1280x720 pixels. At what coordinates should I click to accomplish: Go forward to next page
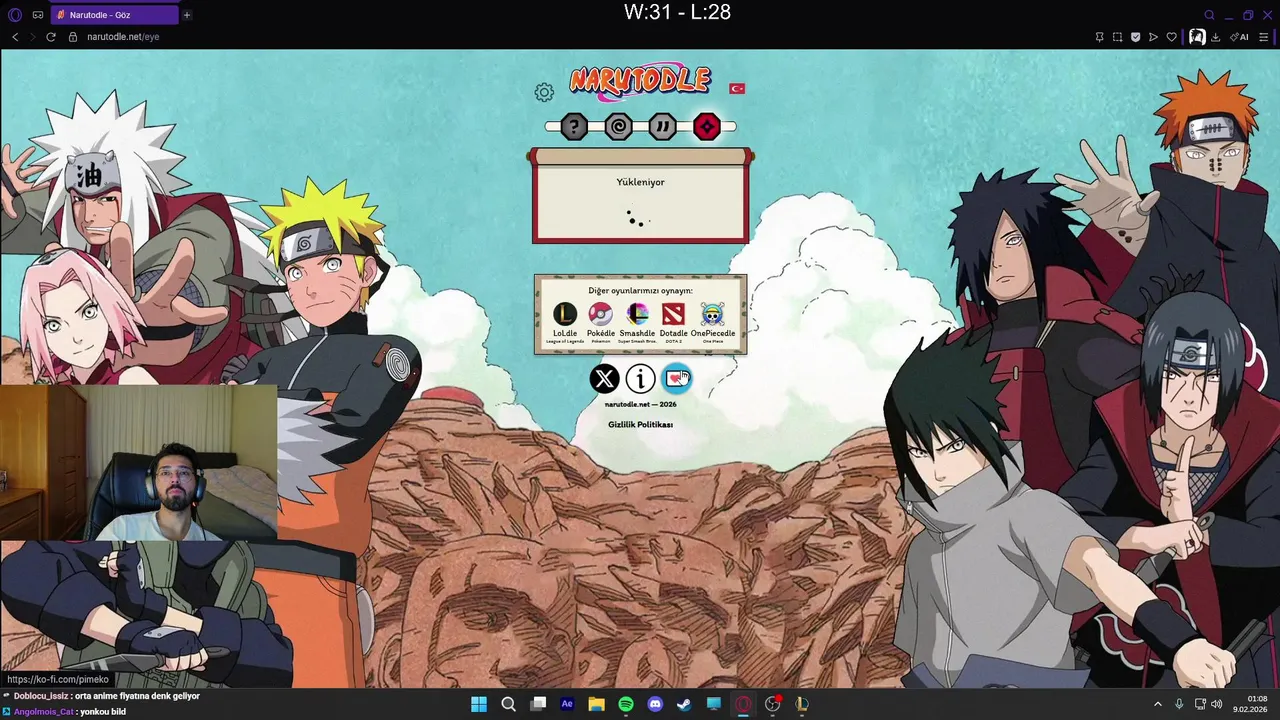click(x=33, y=37)
